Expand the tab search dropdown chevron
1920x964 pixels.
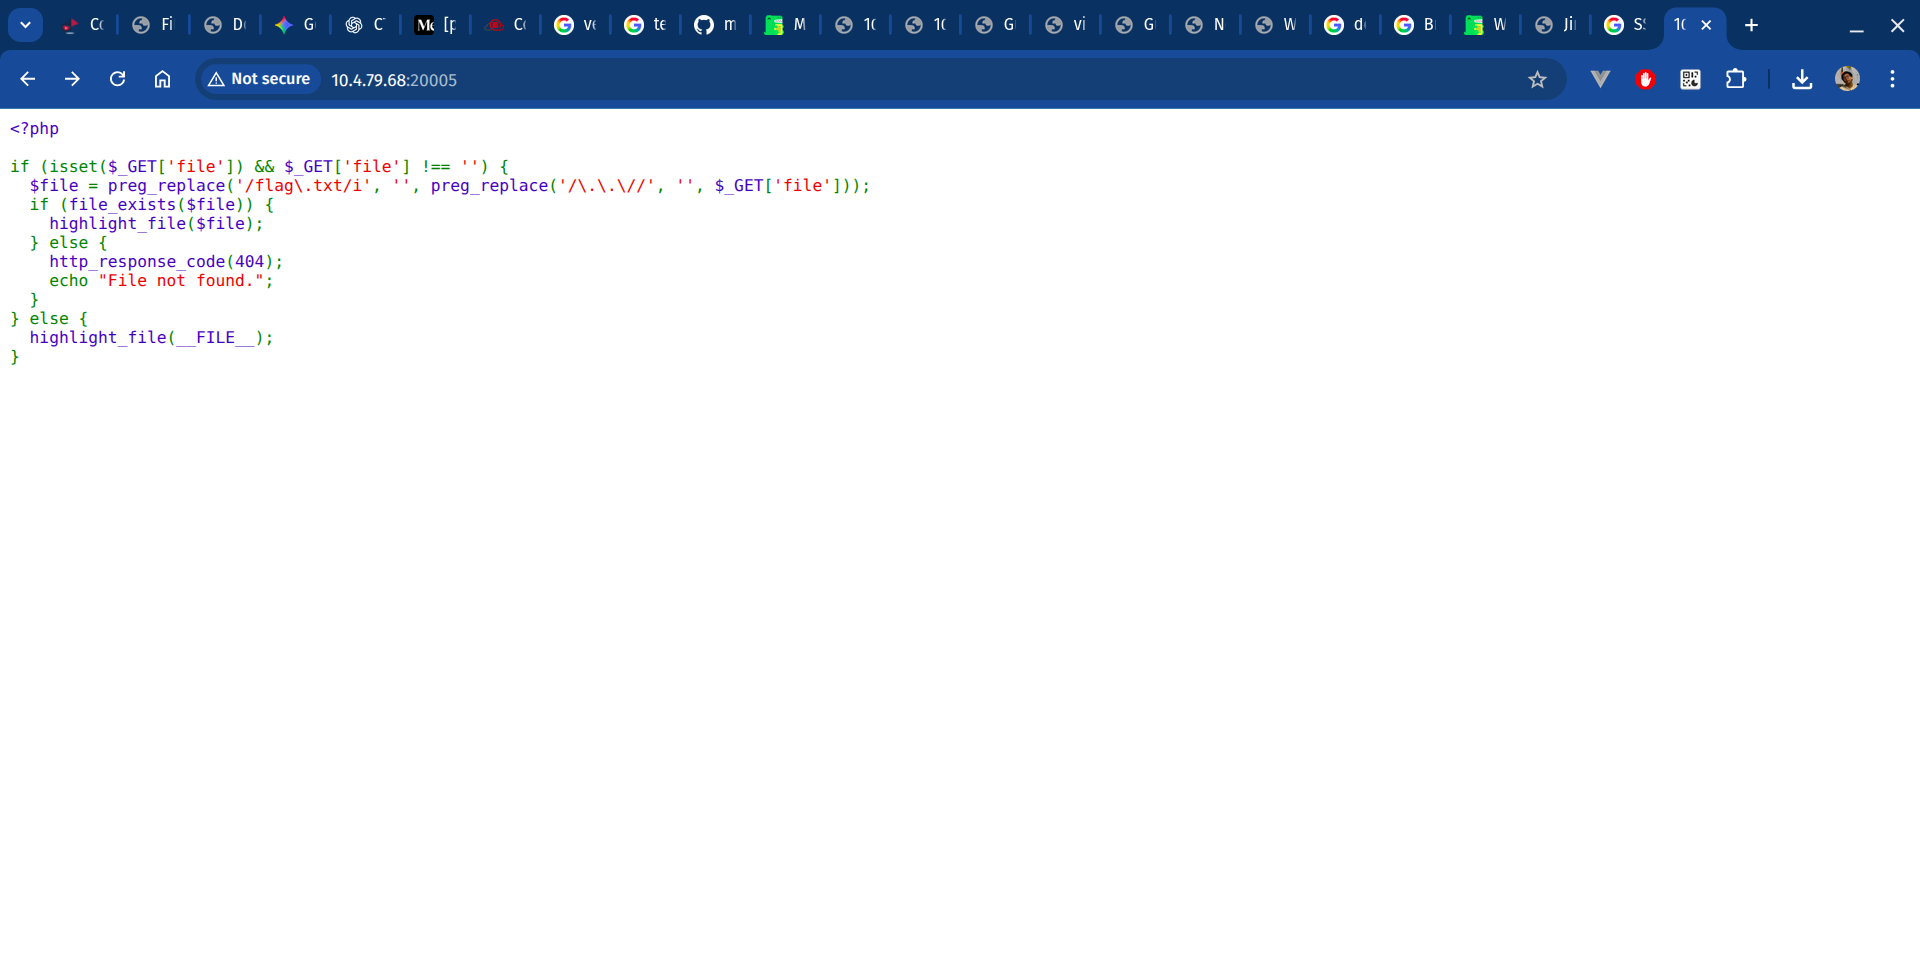tap(25, 25)
